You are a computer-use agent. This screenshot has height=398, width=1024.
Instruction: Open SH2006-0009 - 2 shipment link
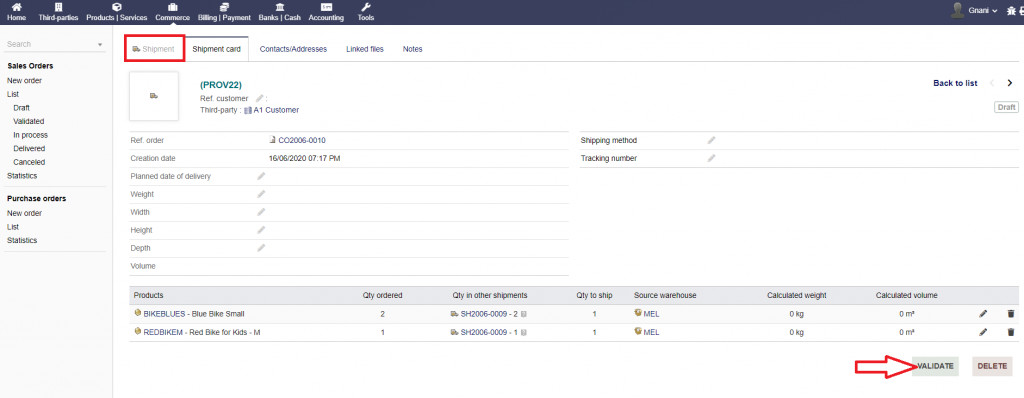click(489, 314)
